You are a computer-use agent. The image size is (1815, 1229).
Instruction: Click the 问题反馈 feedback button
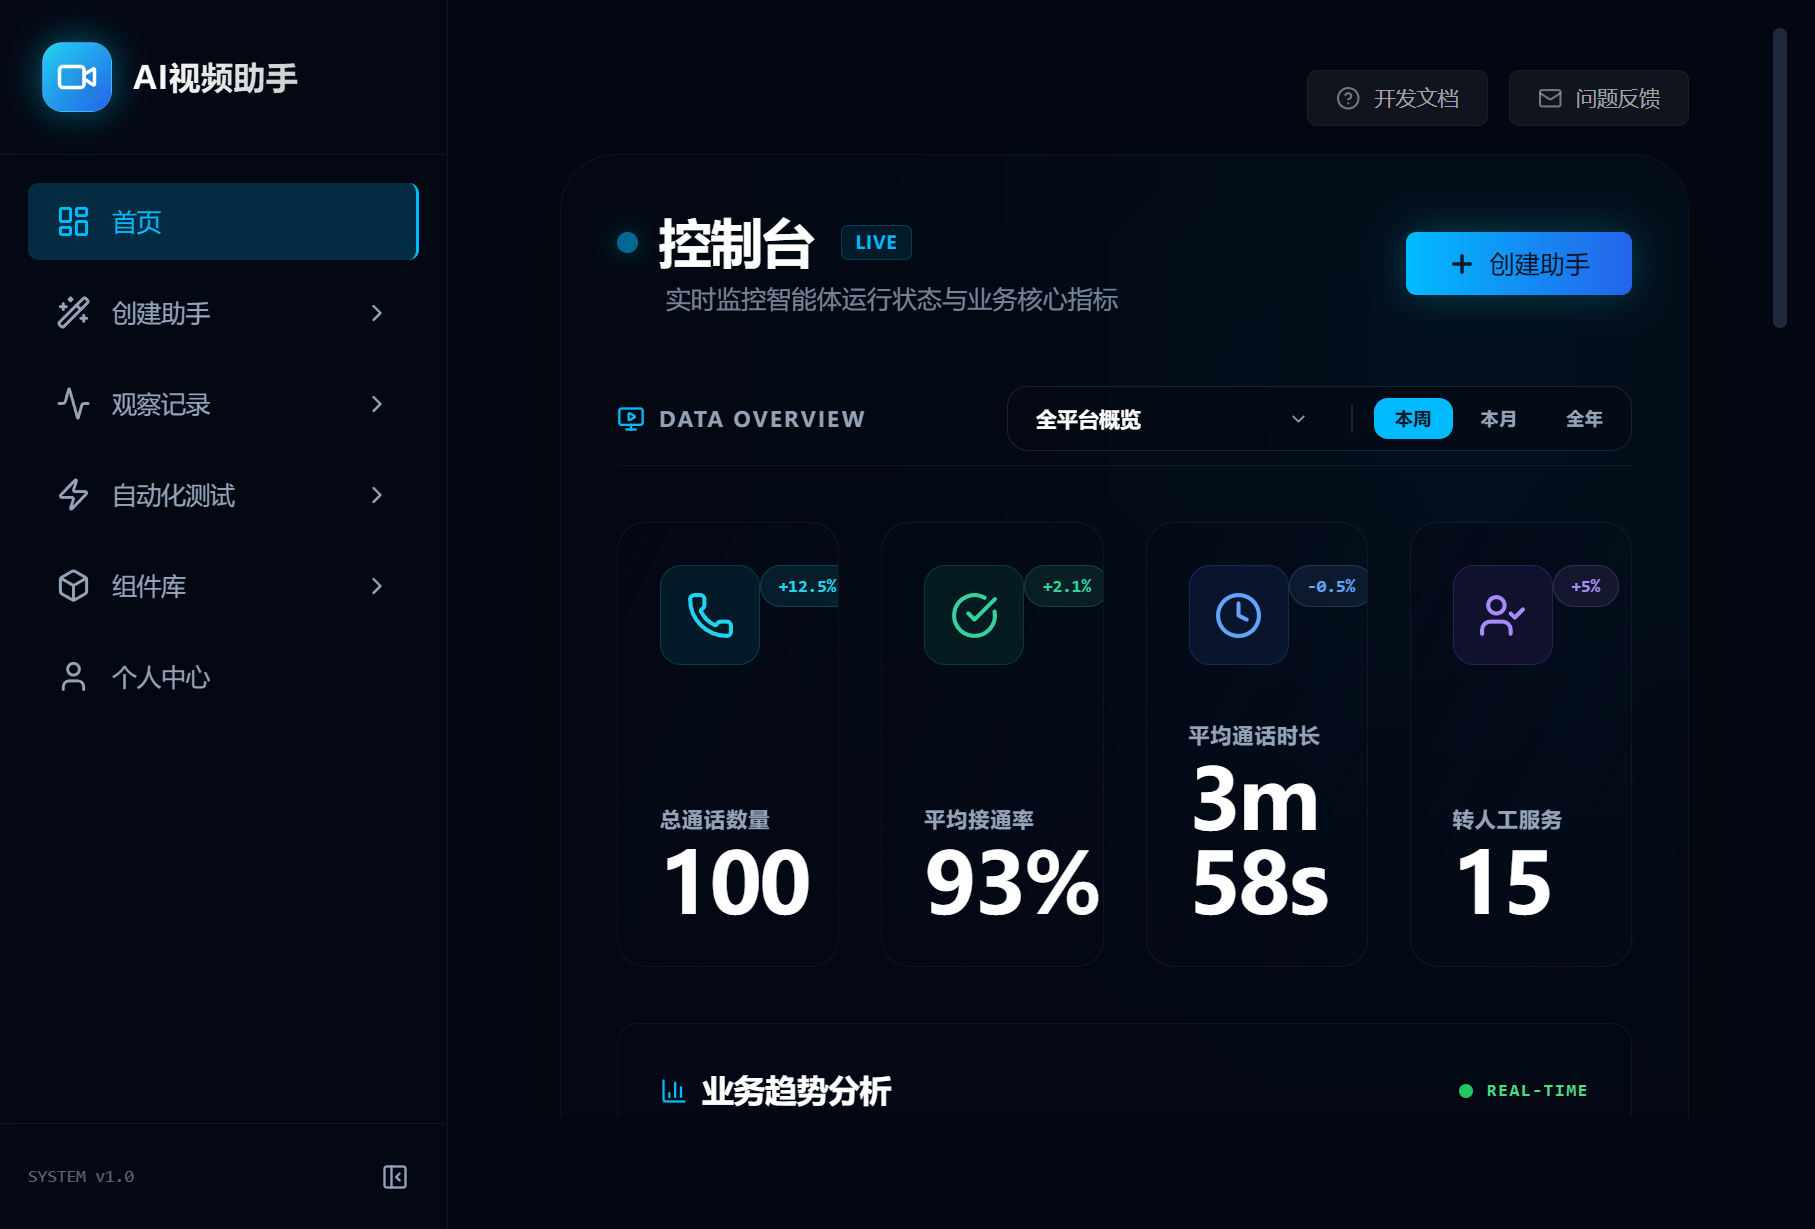click(x=1598, y=98)
